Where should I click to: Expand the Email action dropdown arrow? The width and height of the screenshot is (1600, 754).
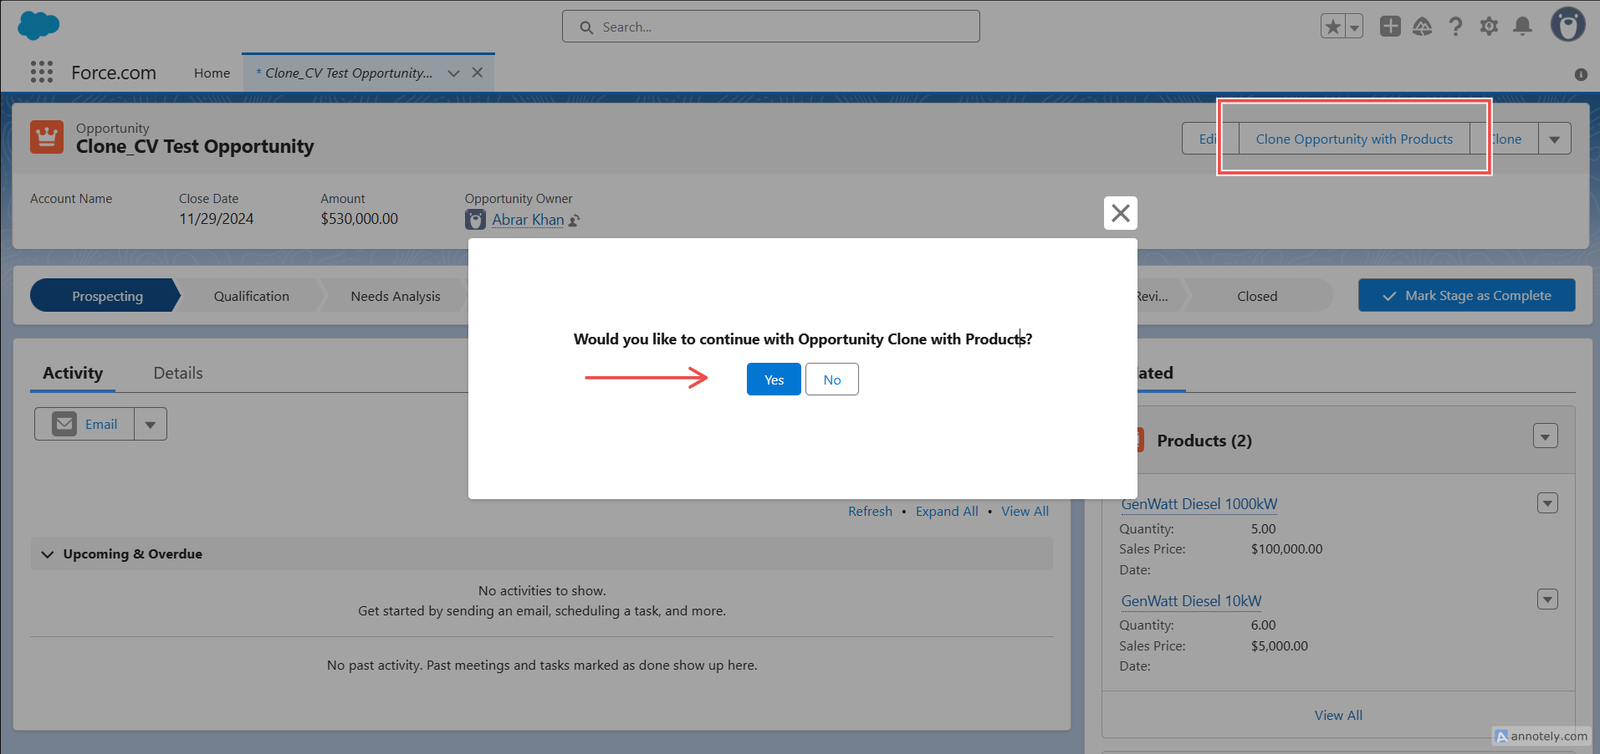[150, 424]
